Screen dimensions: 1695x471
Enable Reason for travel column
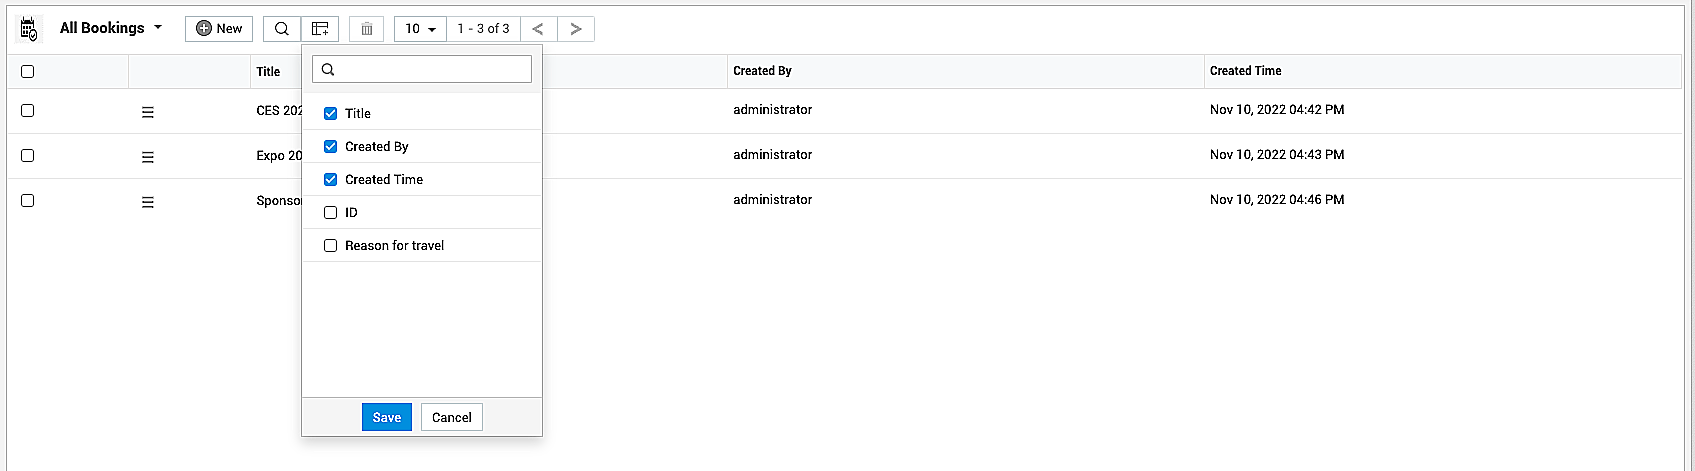[x=331, y=246]
